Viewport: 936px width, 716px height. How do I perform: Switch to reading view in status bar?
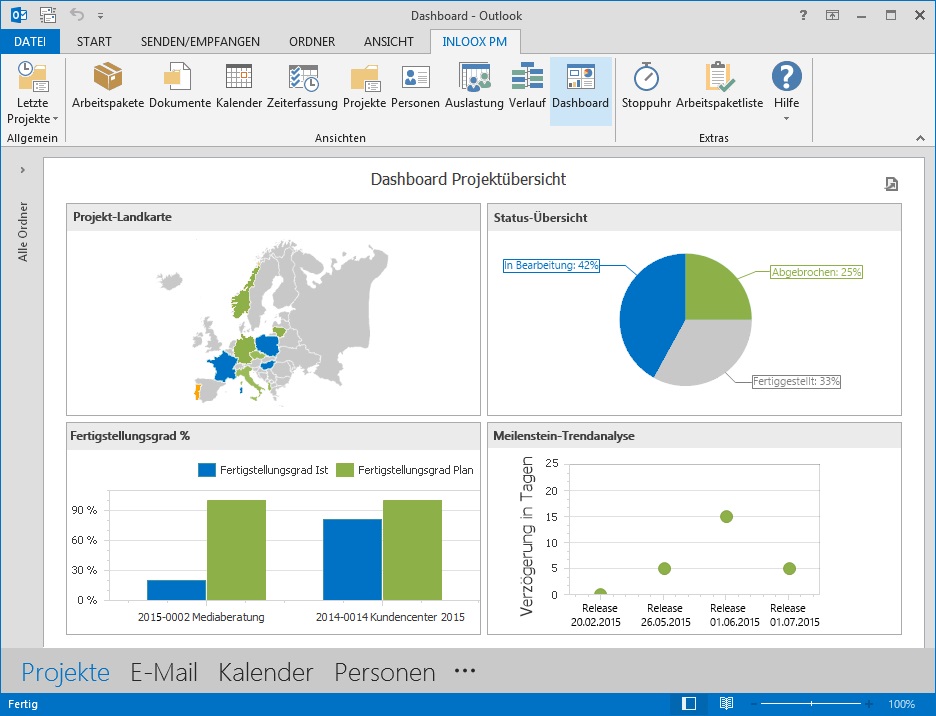(727, 704)
